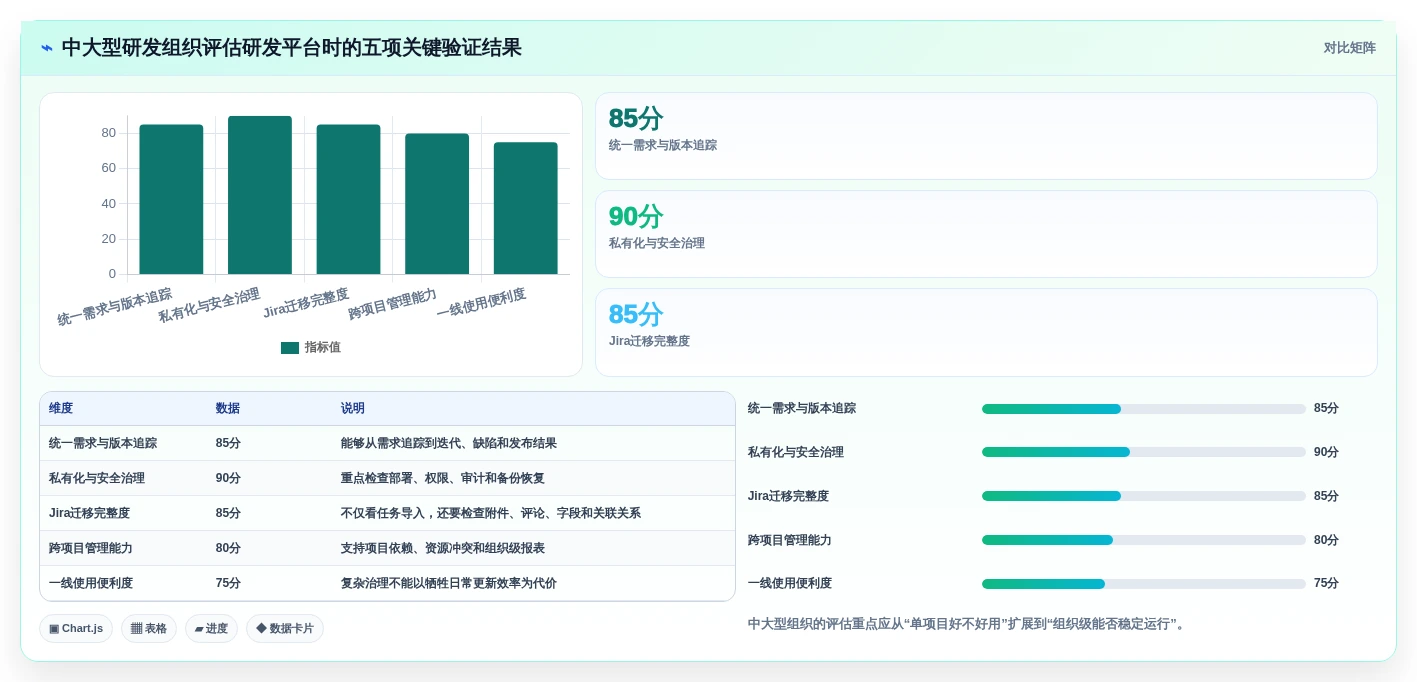Click description 能够从需求追踪到迭代、缺陷和发布结果

(x=449, y=444)
